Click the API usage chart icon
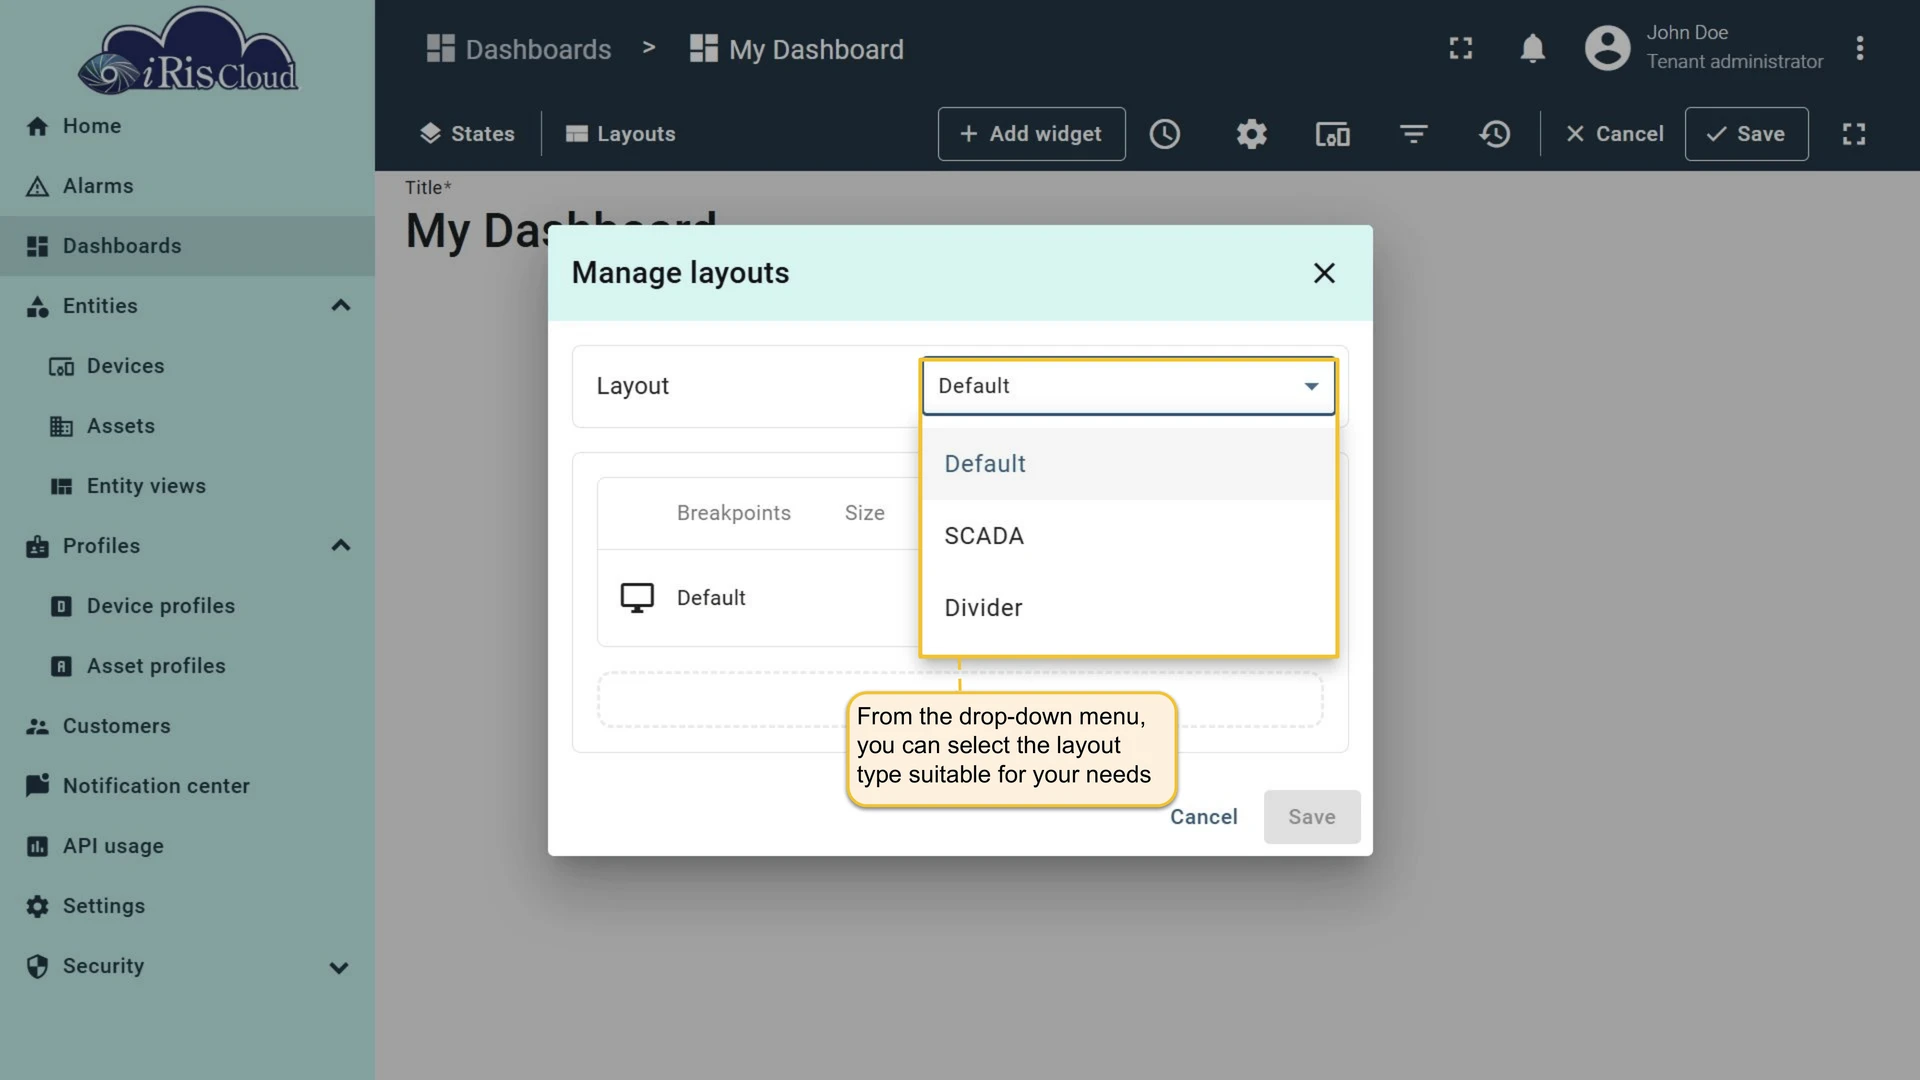 click(37, 846)
